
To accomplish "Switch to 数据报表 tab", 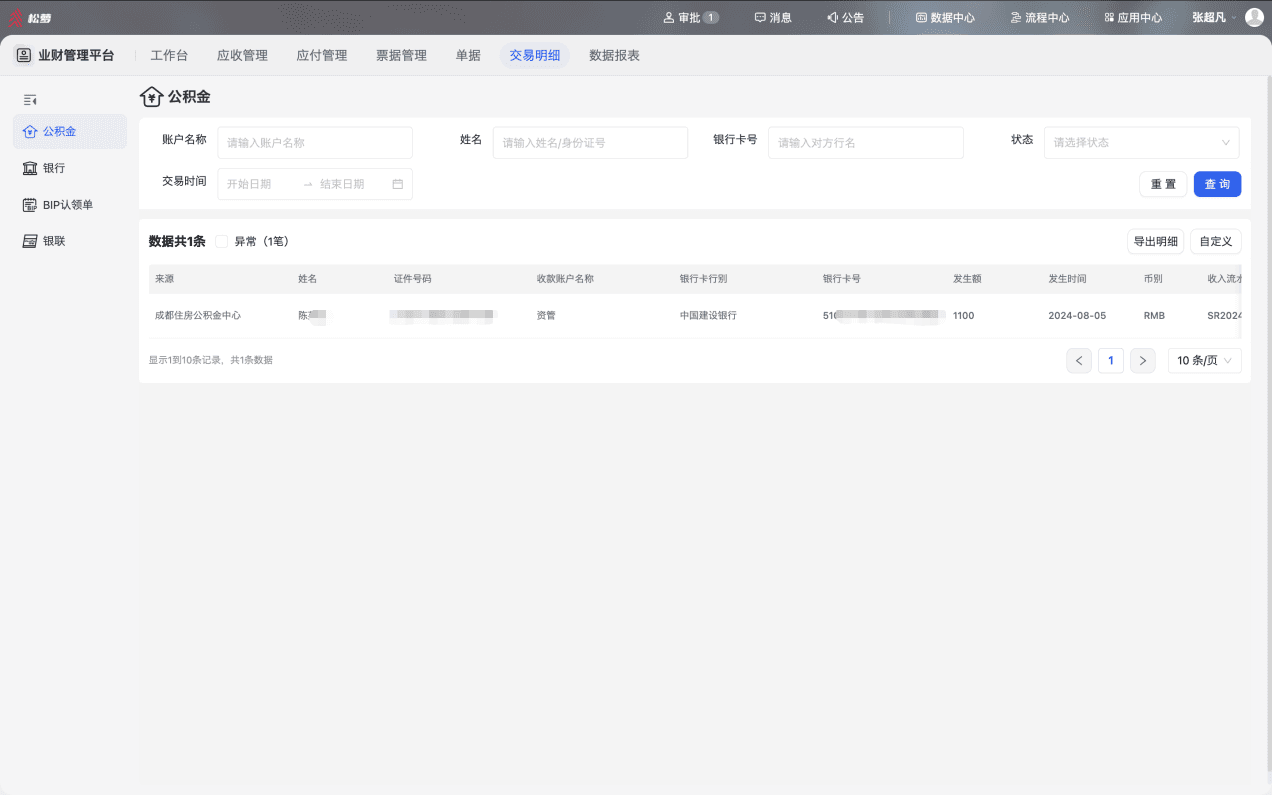I will 615,55.
